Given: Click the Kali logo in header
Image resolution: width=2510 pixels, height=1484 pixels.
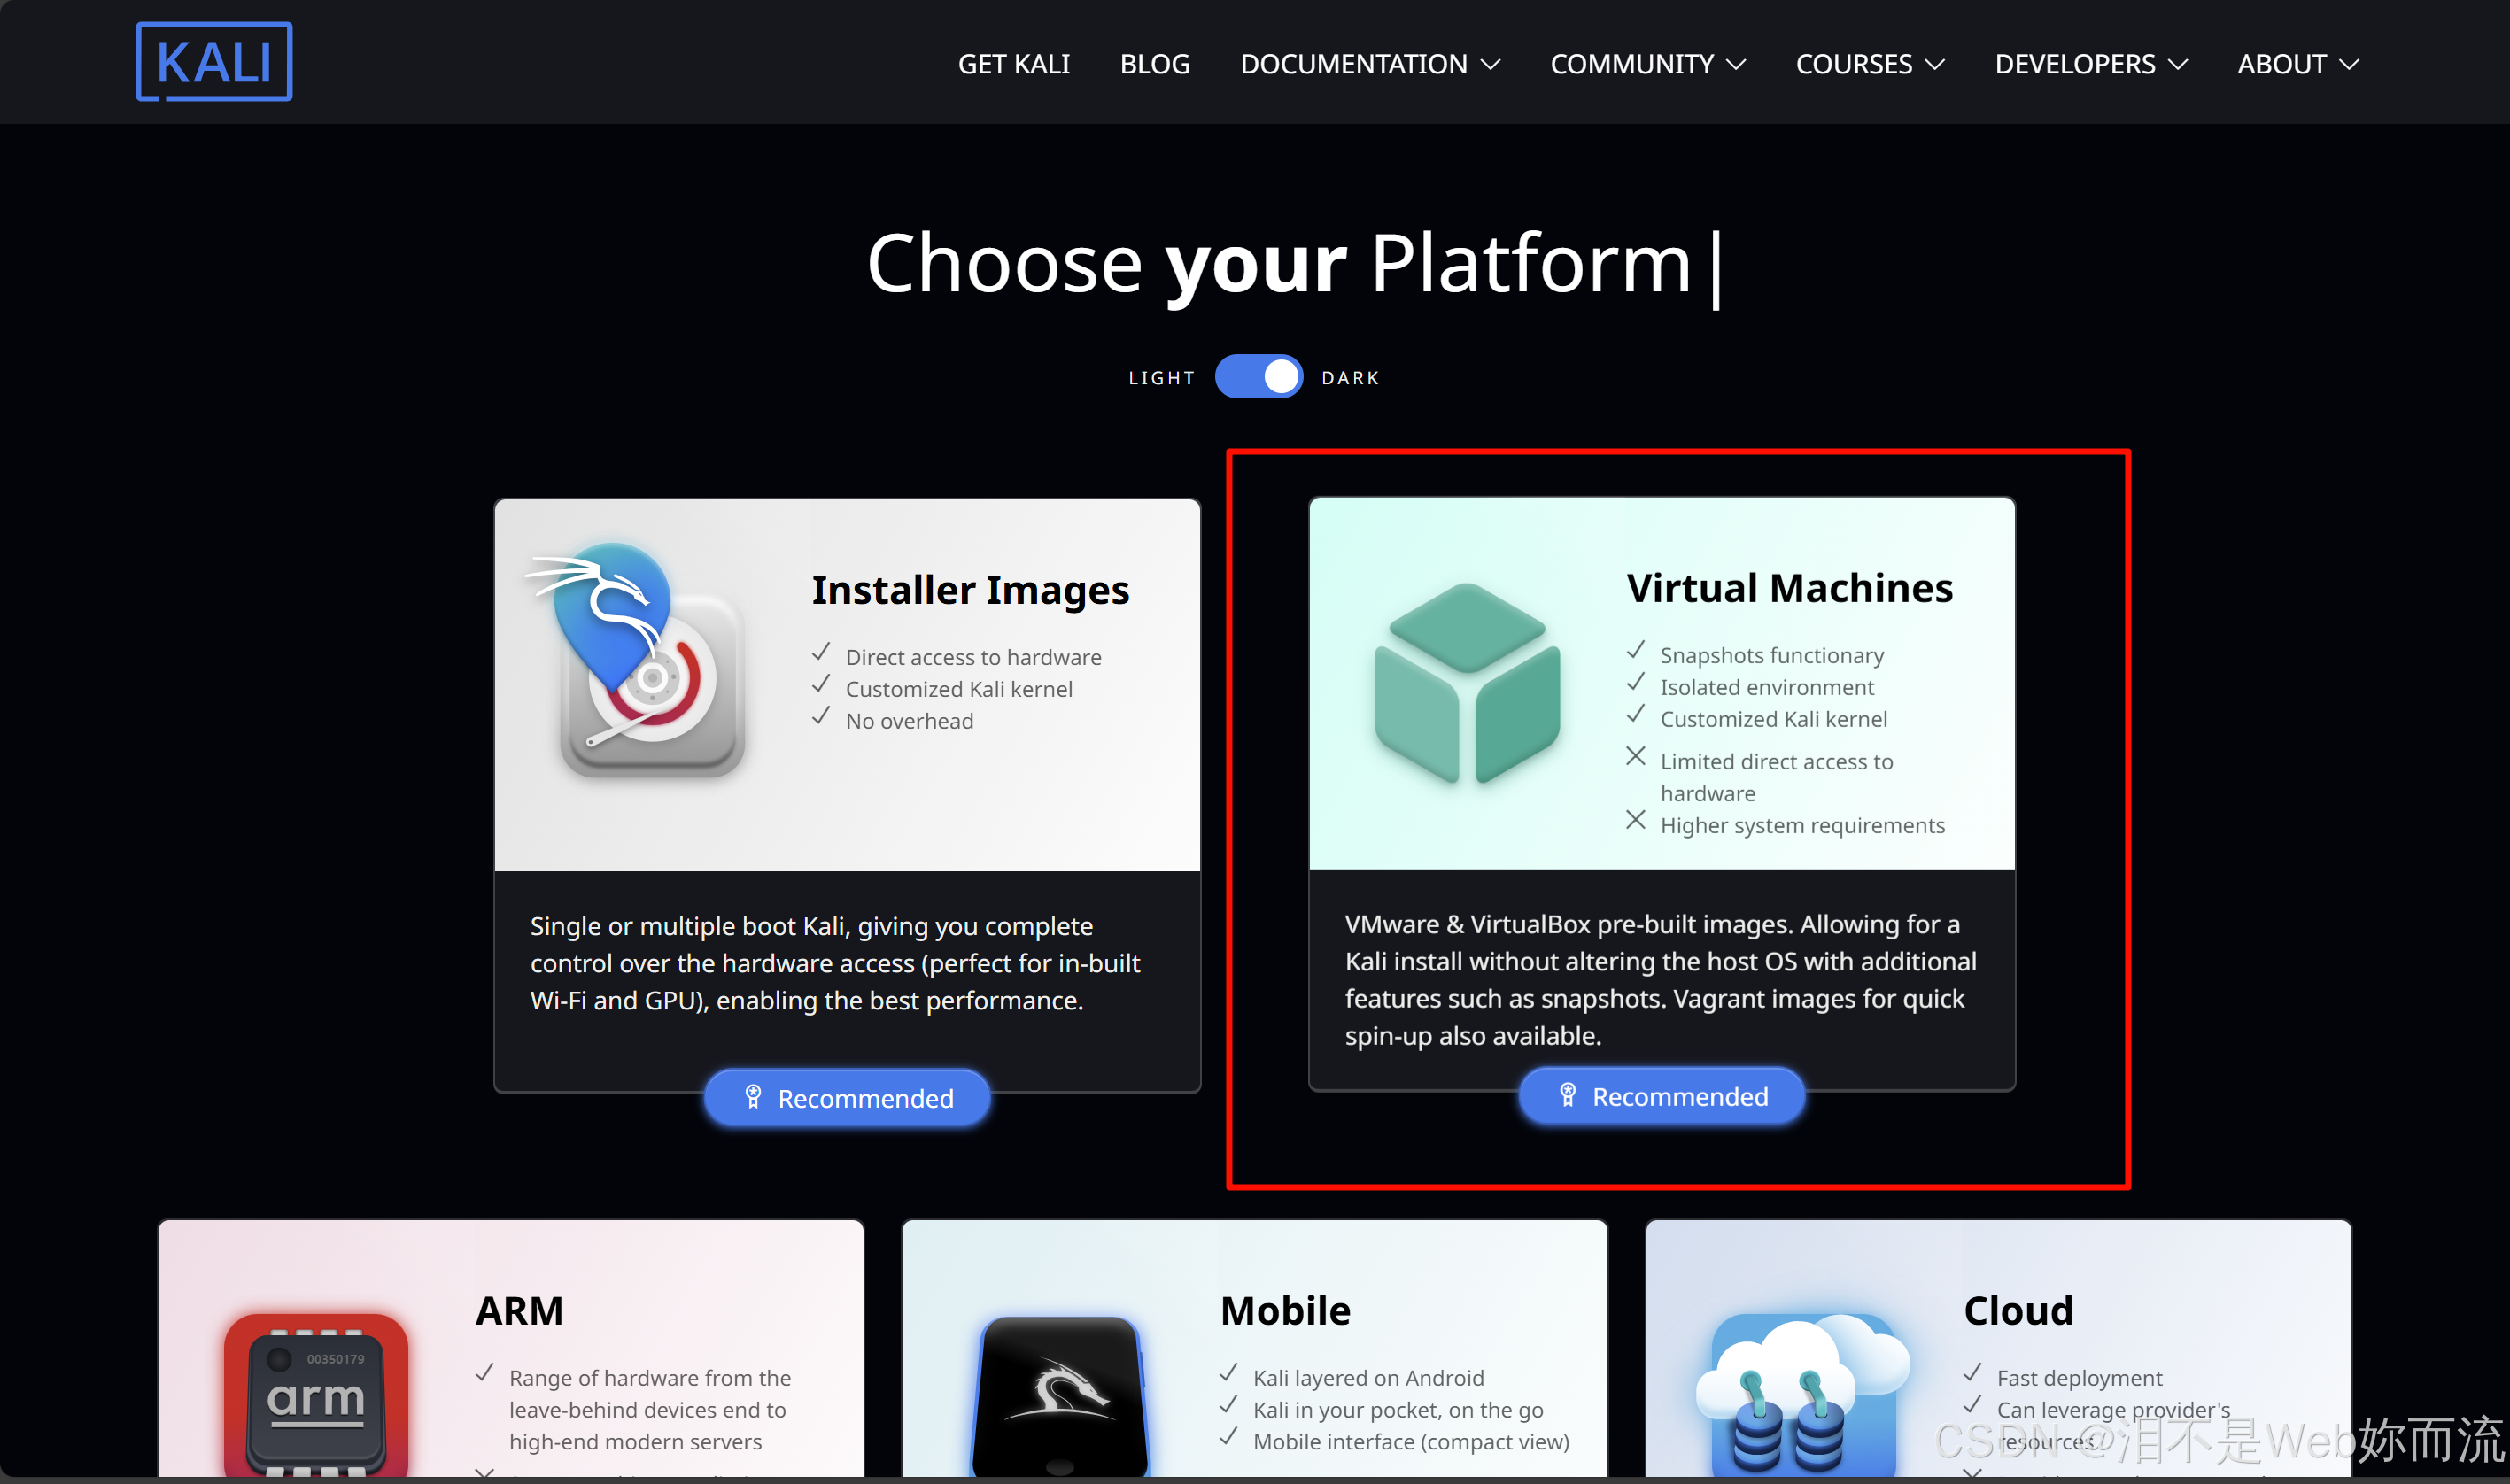Looking at the screenshot, I should point(214,62).
